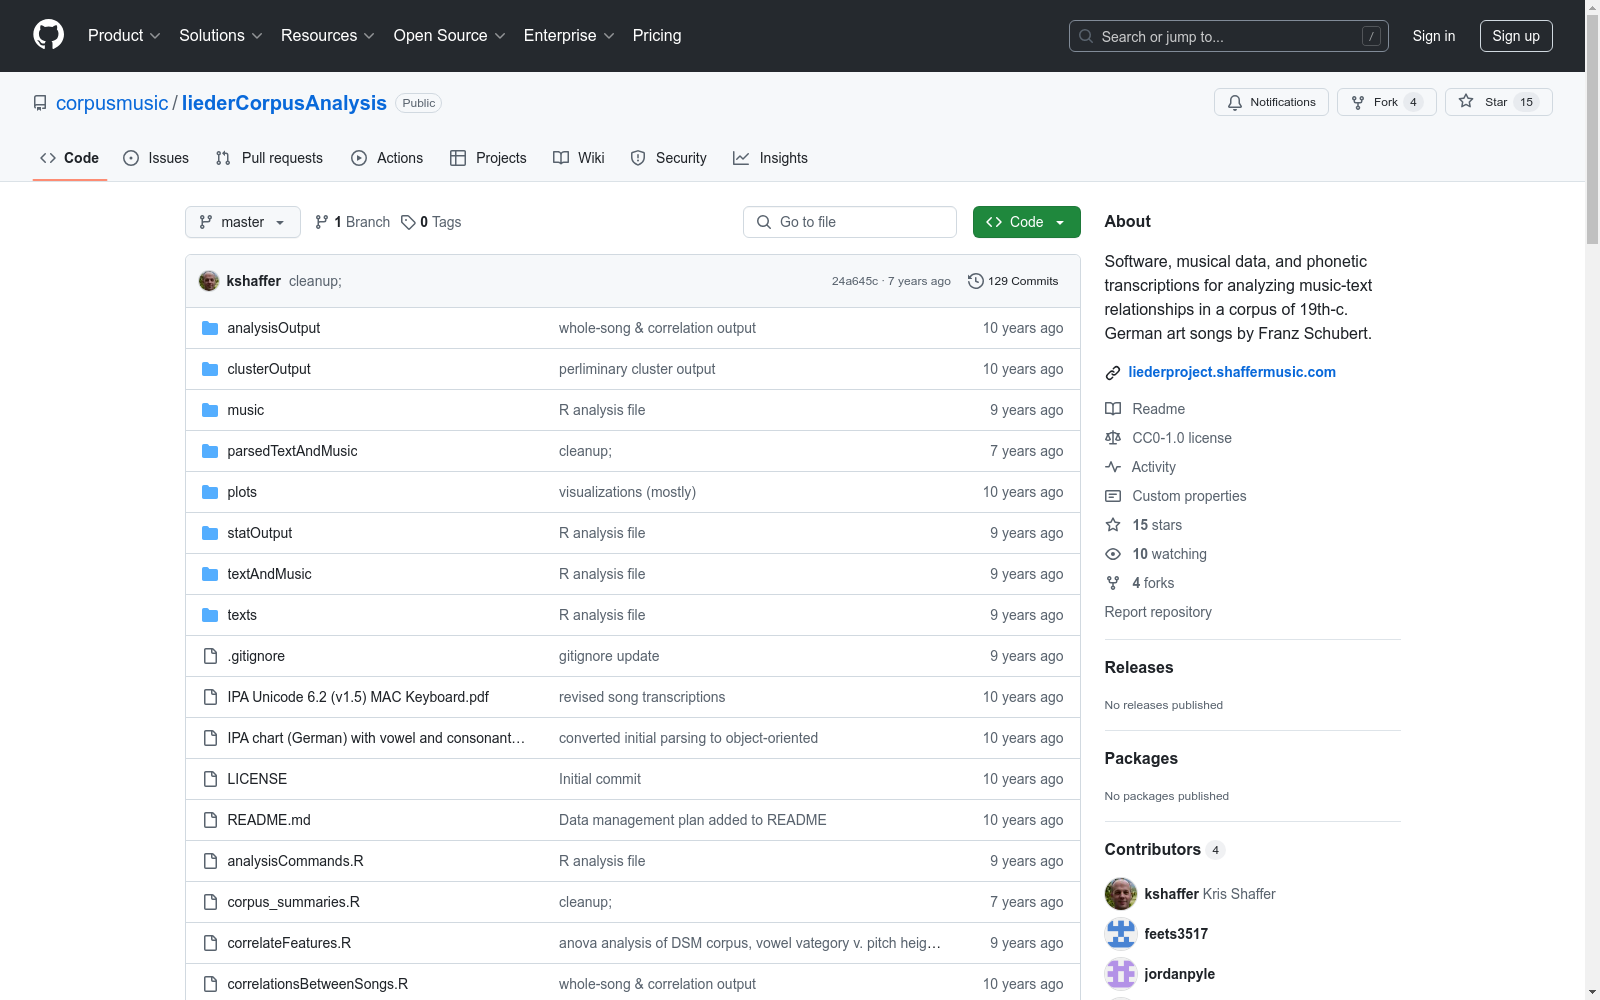The width and height of the screenshot is (1600, 1000).
Task: Click the Report repository link
Action: tap(1158, 612)
